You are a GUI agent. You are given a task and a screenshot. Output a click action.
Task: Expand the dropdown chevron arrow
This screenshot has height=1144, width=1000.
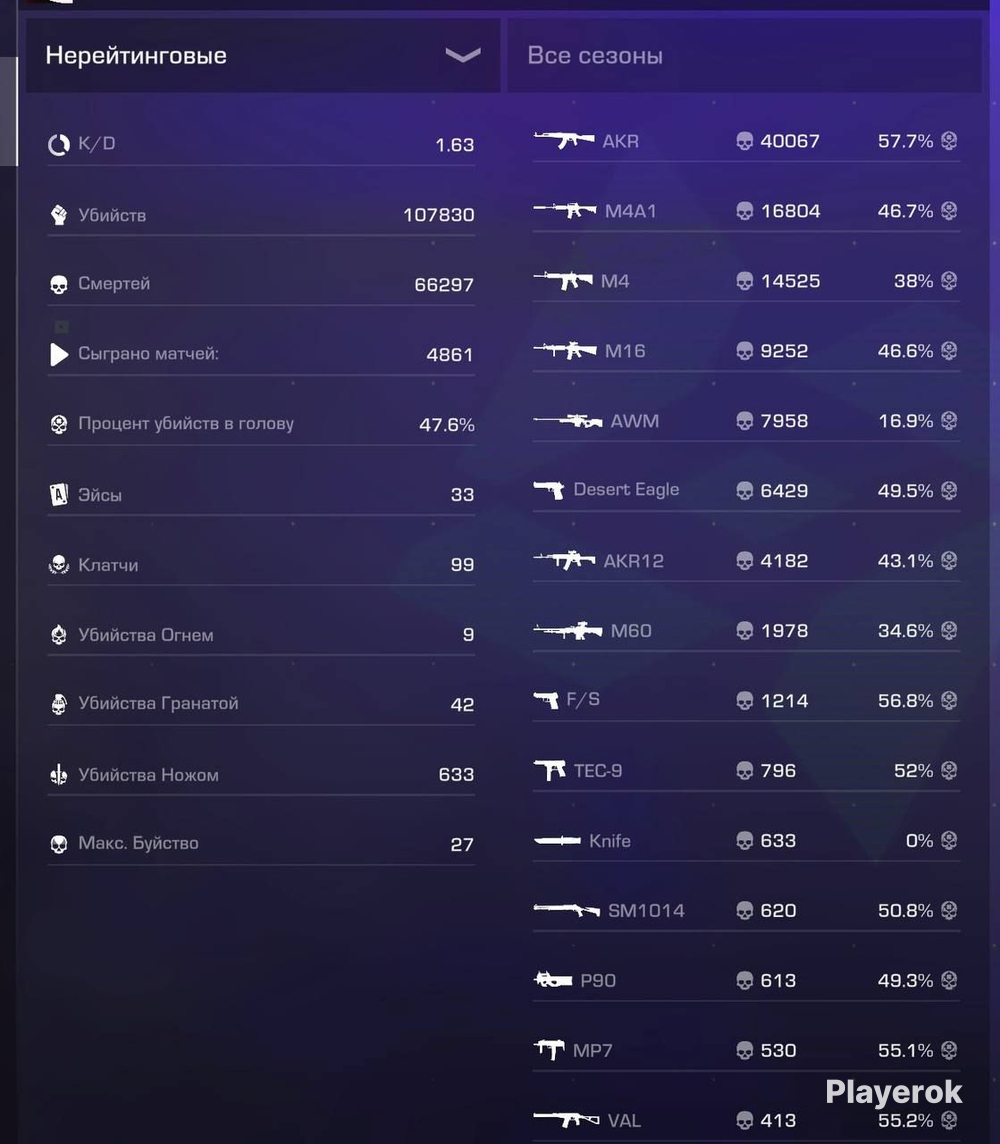[x=462, y=55]
